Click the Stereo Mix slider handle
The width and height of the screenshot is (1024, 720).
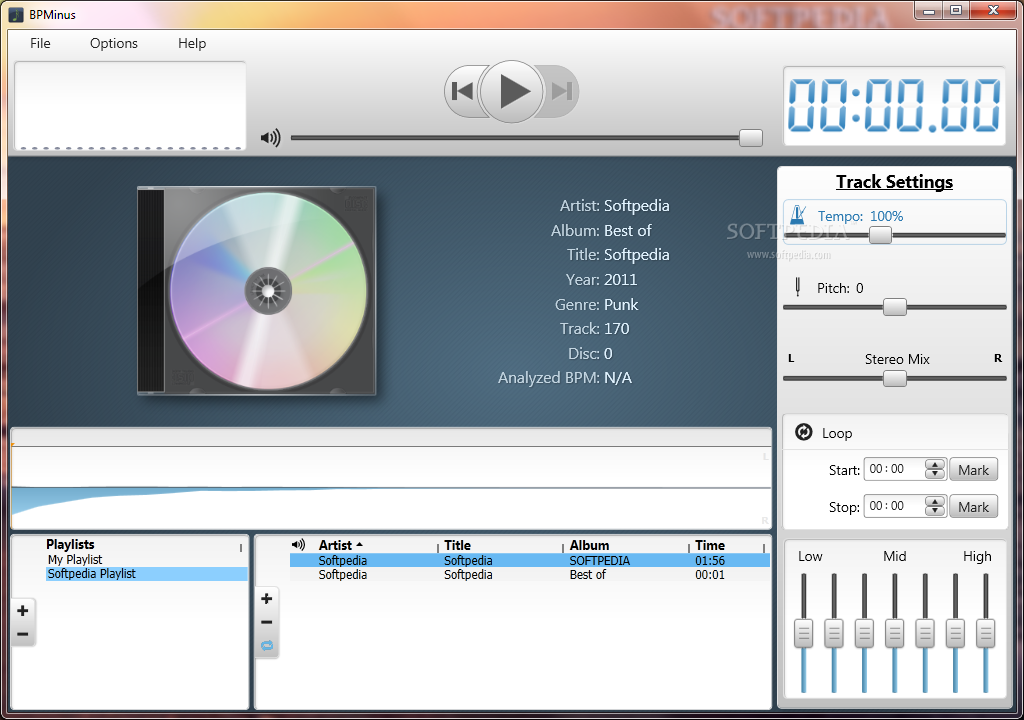click(895, 378)
